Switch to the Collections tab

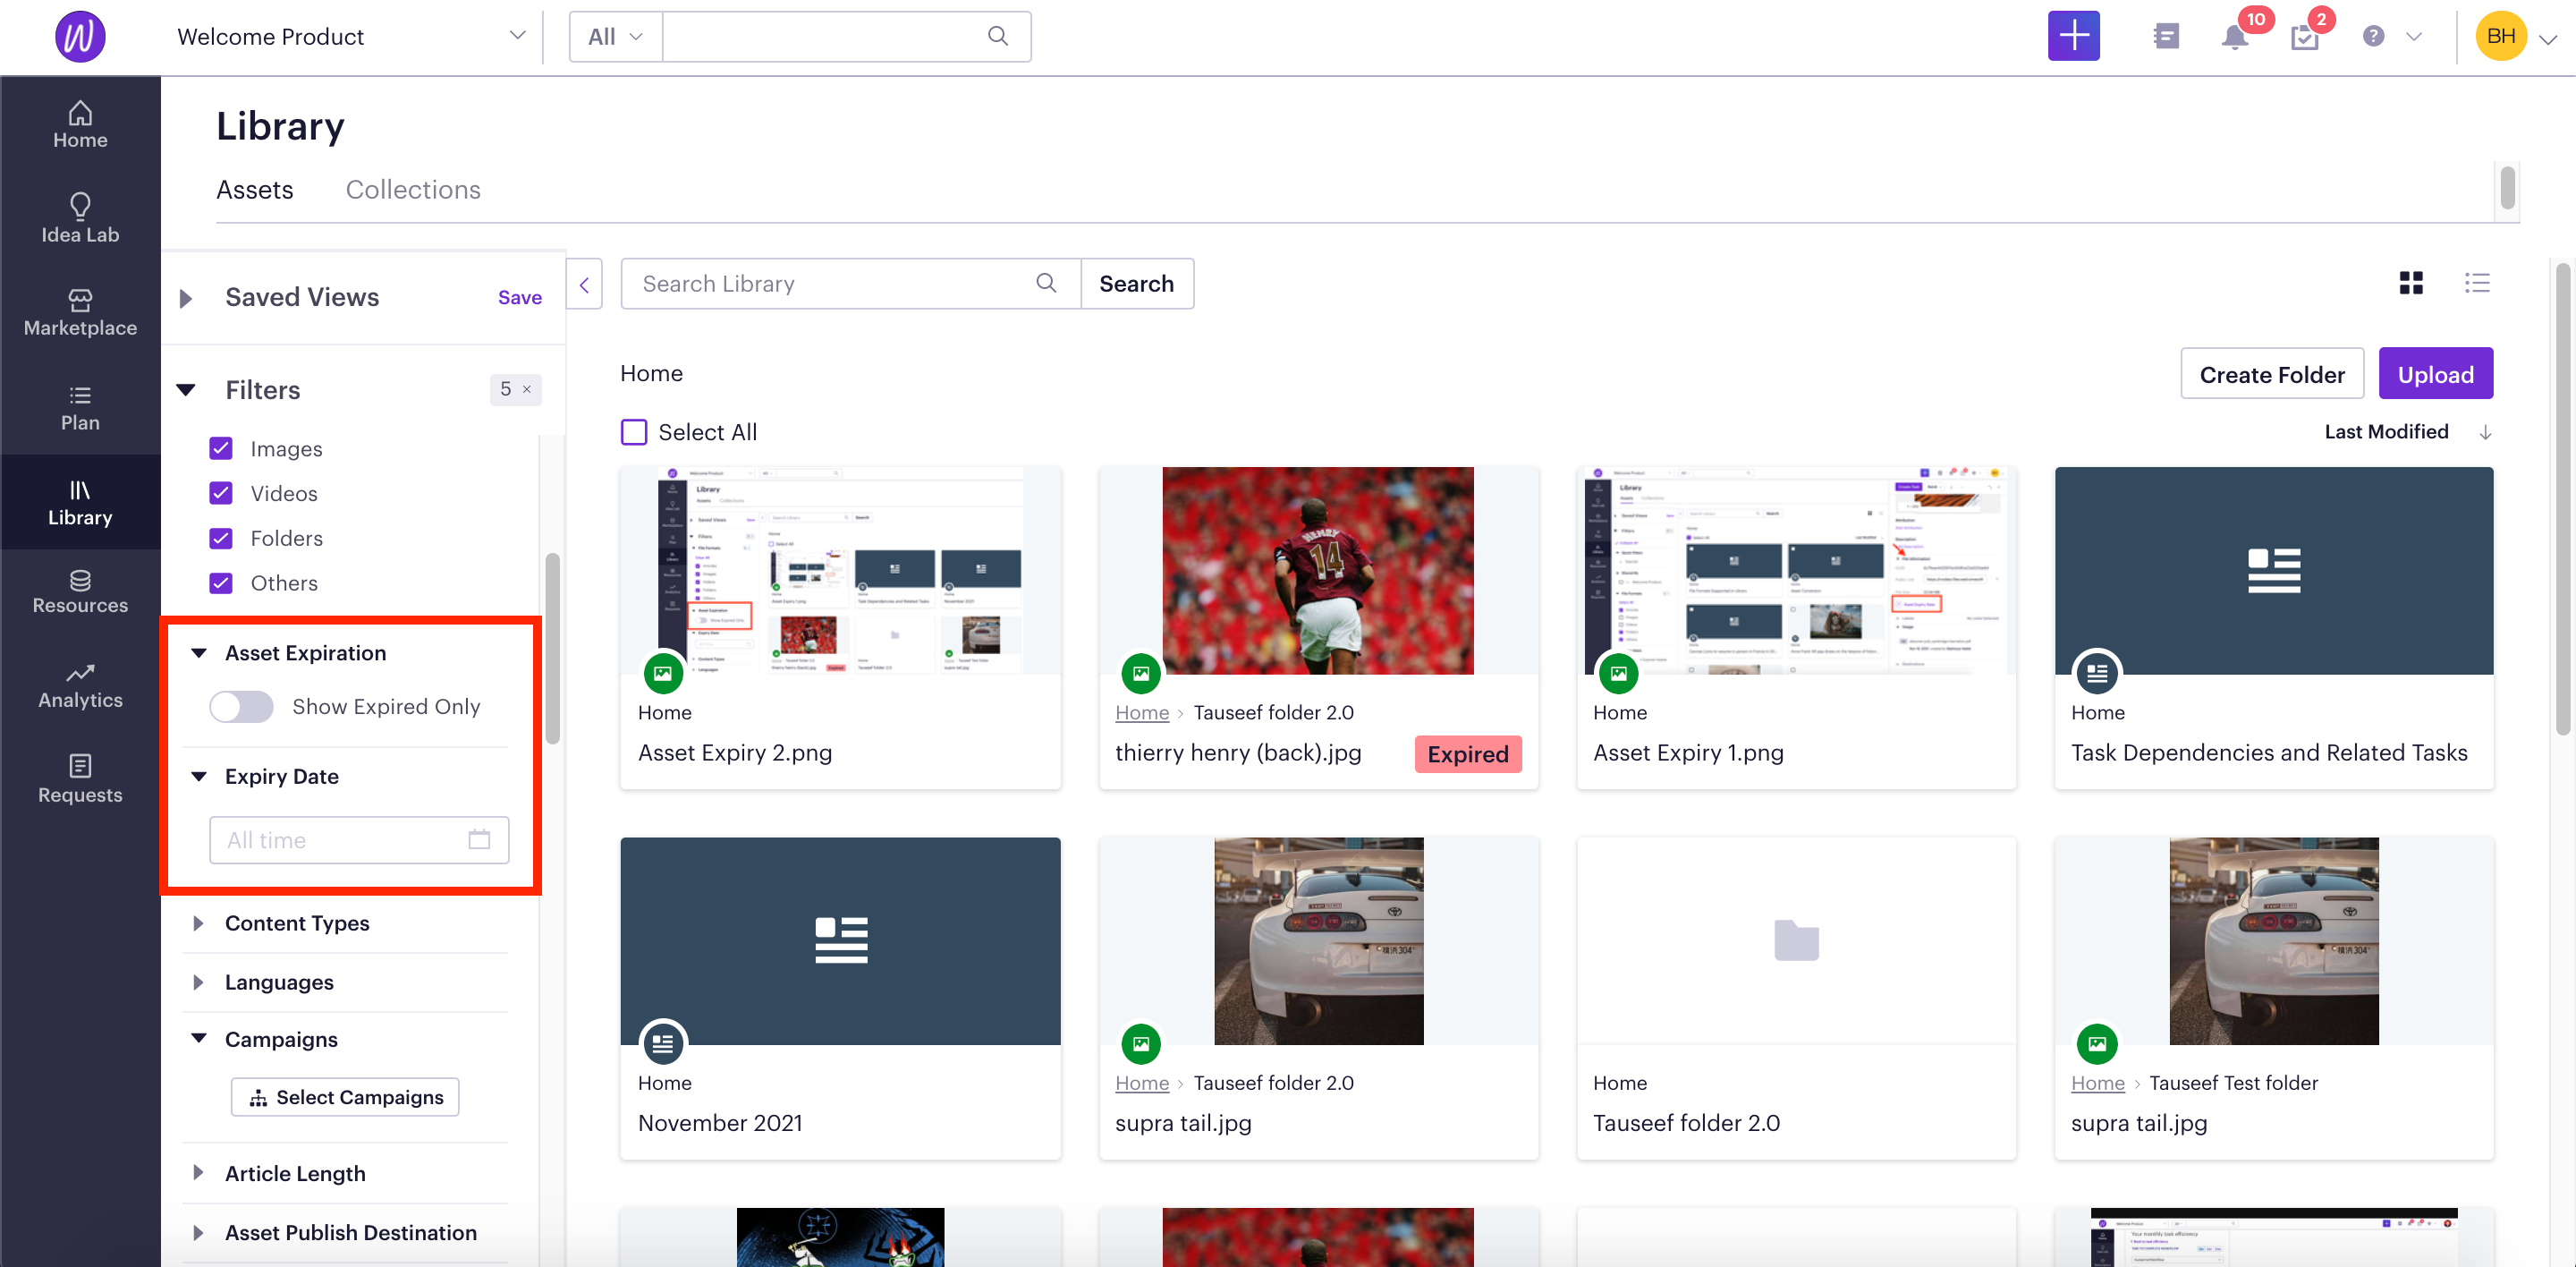[413, 189]
